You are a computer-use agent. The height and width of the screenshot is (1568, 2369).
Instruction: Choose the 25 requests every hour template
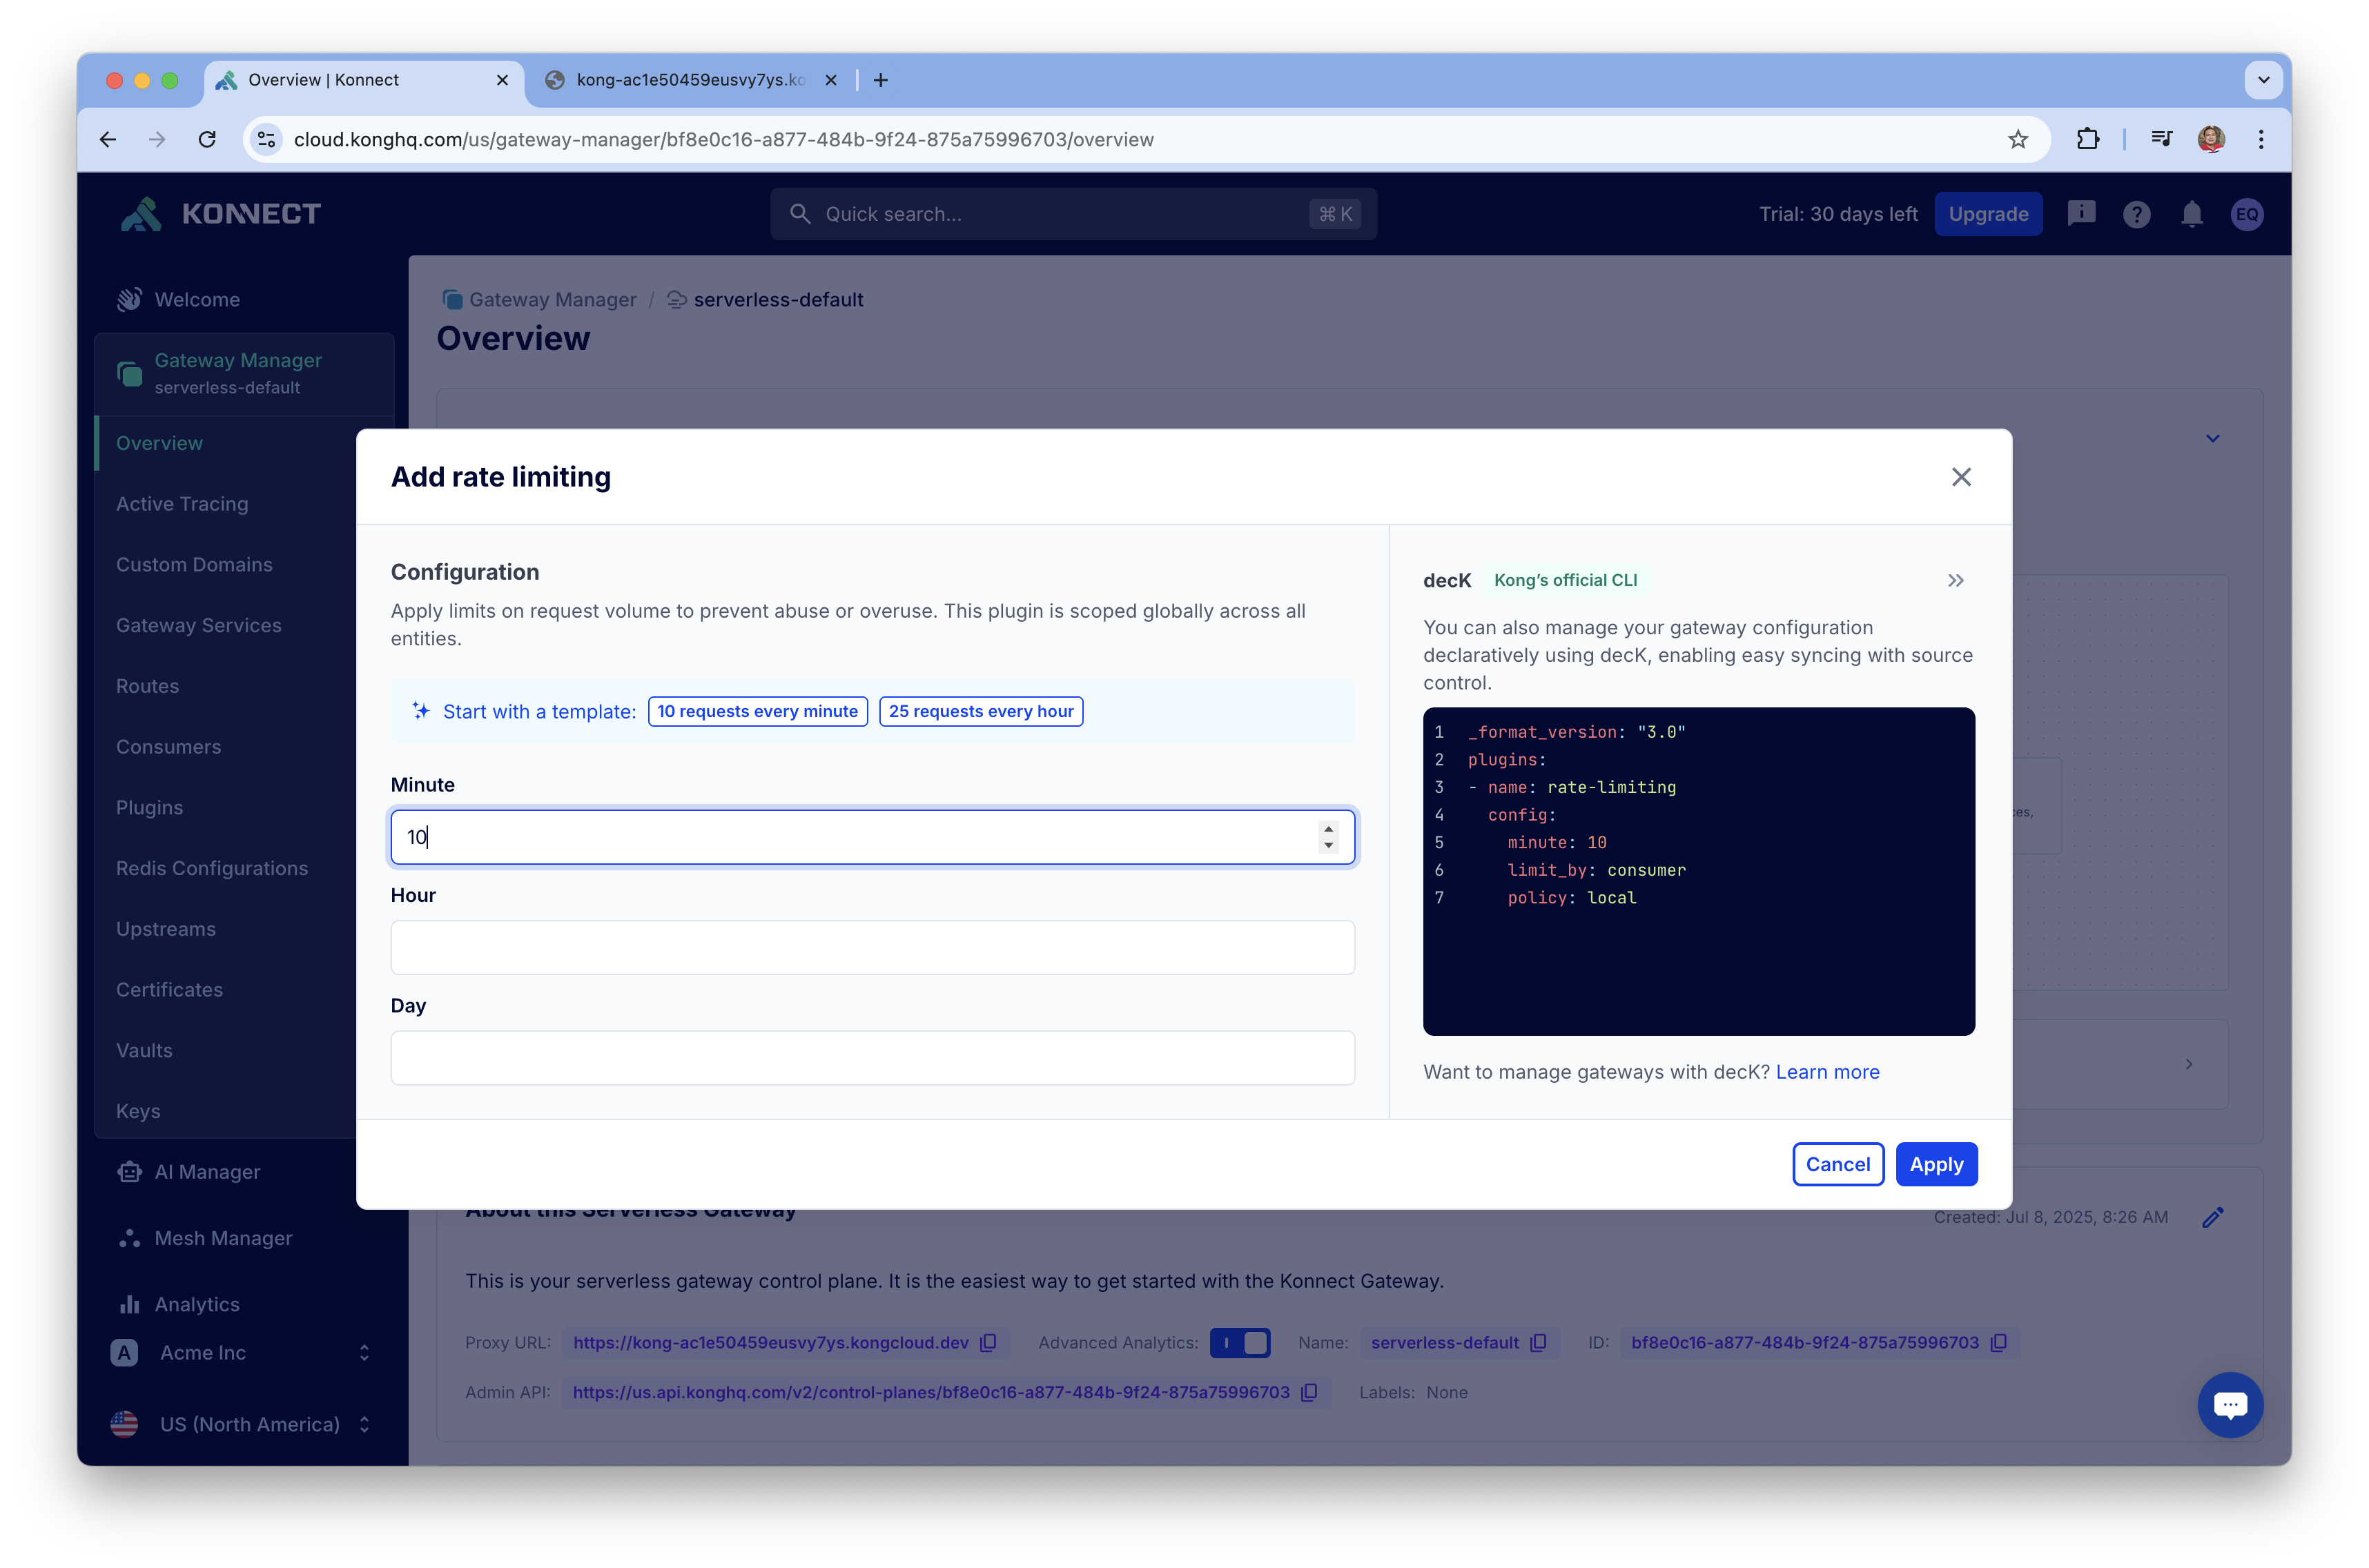point(980,711)
